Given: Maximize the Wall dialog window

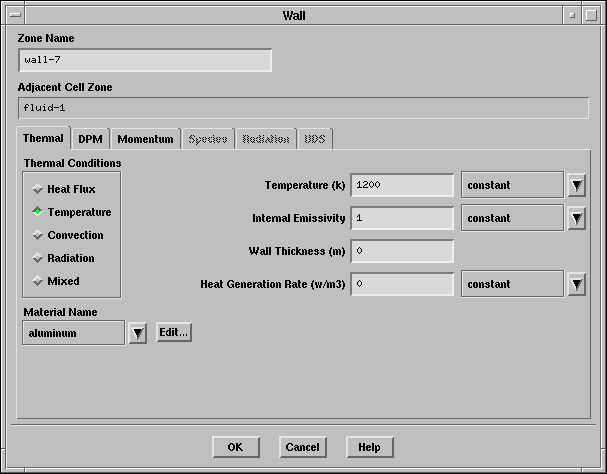Looking at the screenshot, I should (591, 15).
